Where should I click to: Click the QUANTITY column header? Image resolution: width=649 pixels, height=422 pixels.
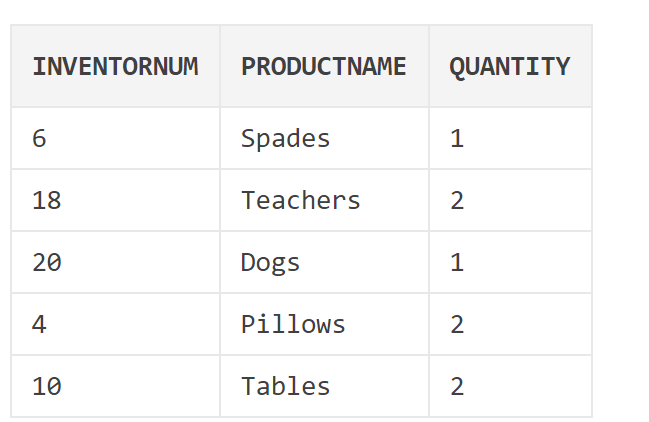[x=510, y=66]
